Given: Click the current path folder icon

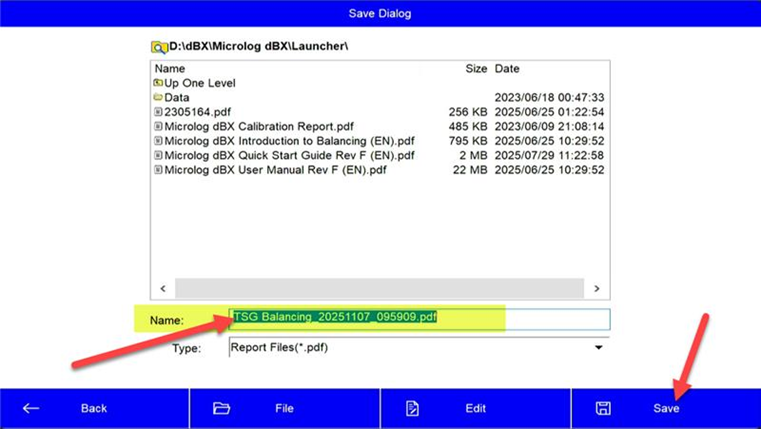Looking at the screenshot, I should [159, 47].
